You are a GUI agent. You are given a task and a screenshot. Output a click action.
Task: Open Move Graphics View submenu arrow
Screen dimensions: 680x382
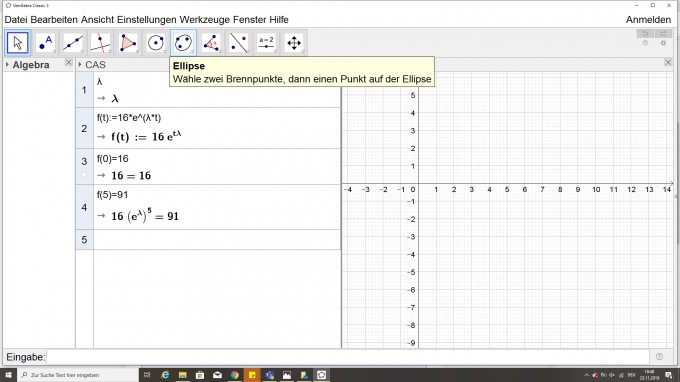(303, 52)
